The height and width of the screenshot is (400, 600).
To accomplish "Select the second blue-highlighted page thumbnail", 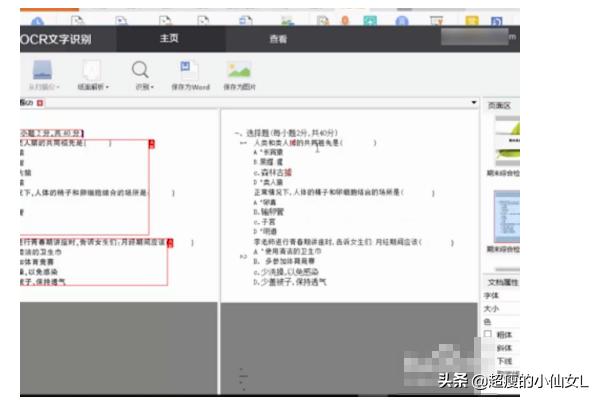I will click(507, 216).
